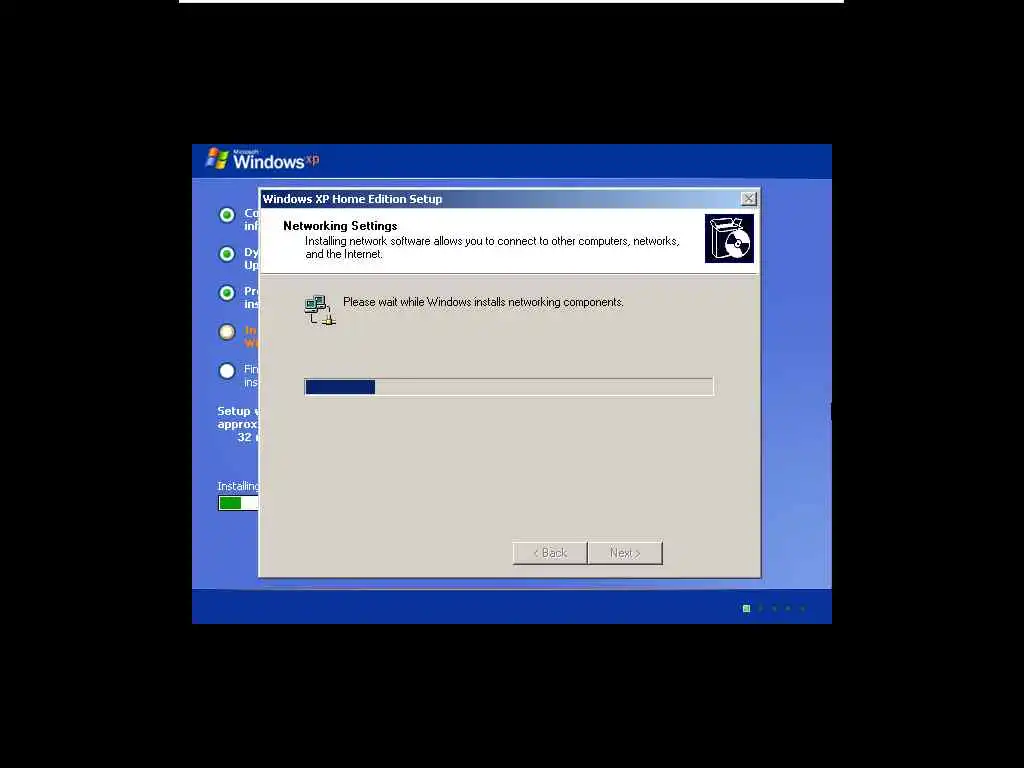Select the second completed setup step indicator
The height and width of the screenshot is (768, 1024).
(227, 254)
